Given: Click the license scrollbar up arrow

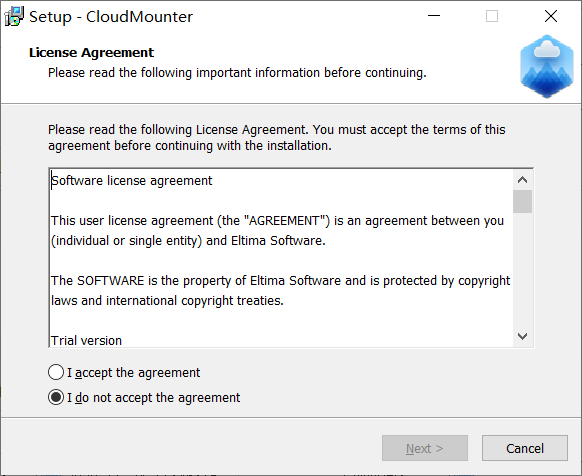Looking at the screenshot, I should pos(522,180).
